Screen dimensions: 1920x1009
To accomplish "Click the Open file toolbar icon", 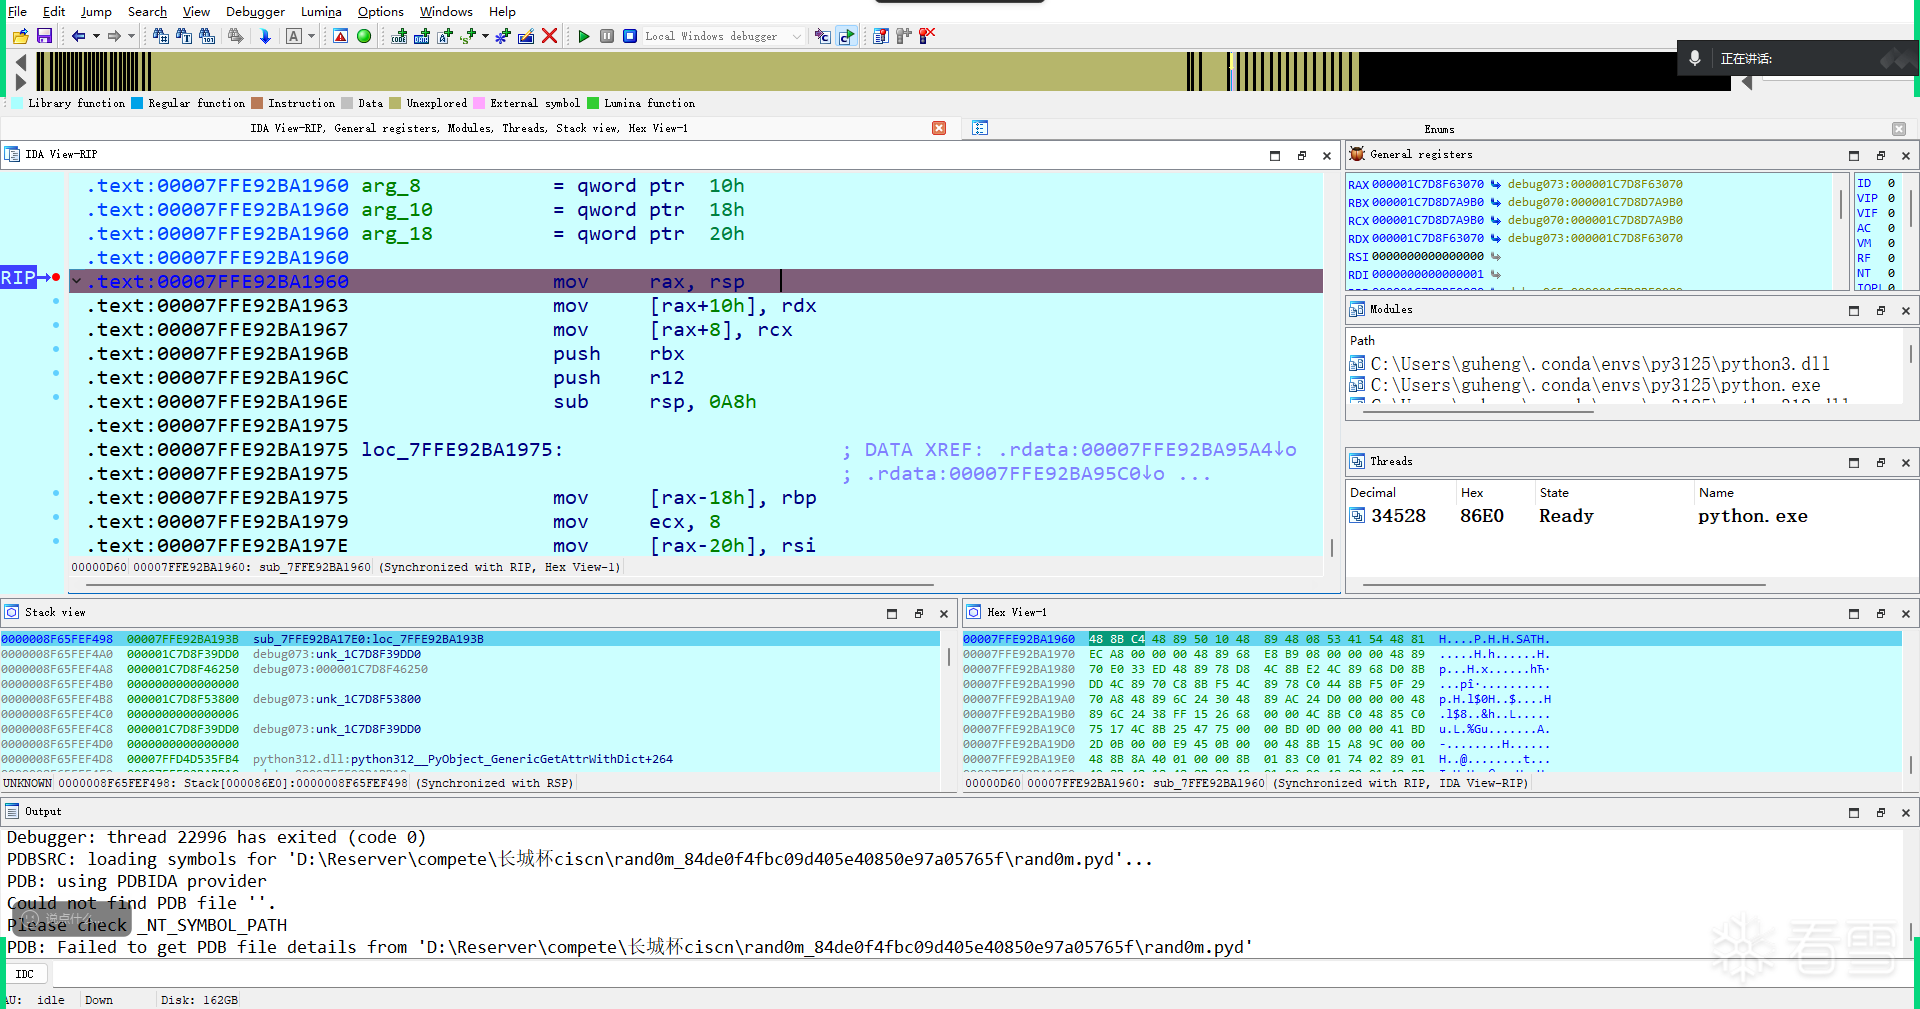I will tap(20, 36).
